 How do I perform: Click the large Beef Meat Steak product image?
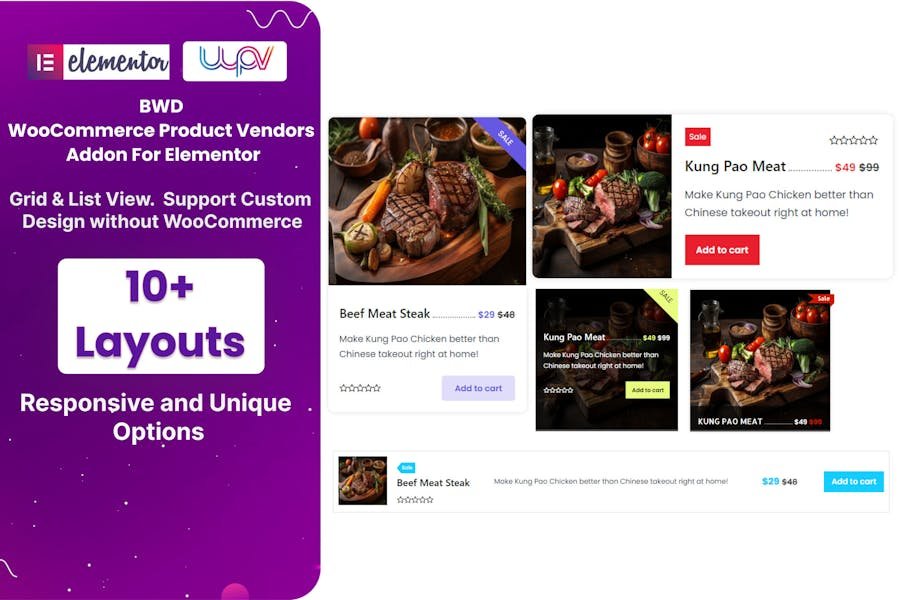[427, 201]
